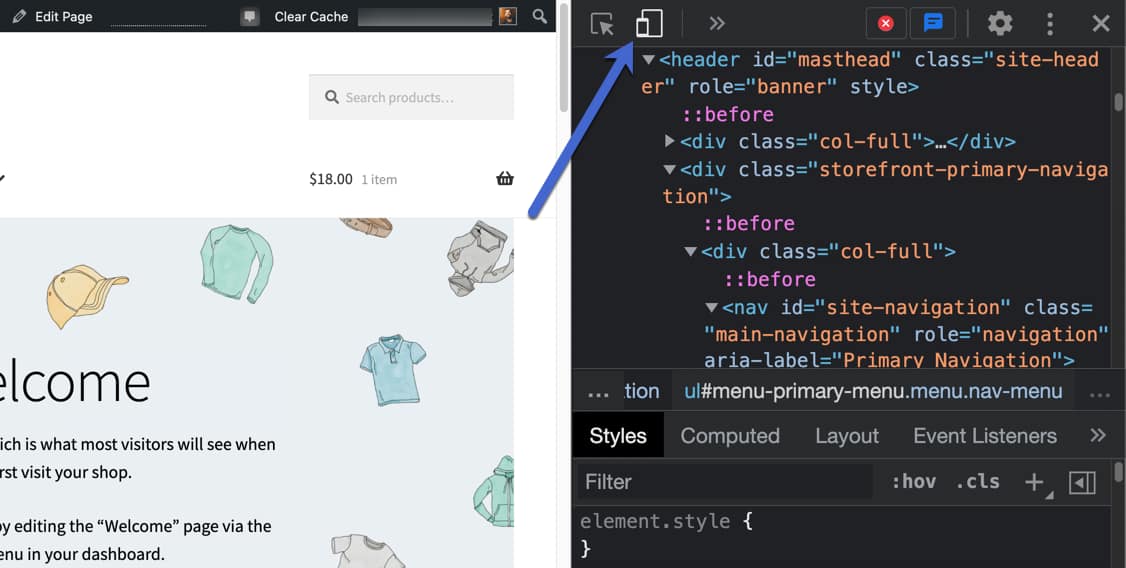Toggle the .cls class editor button

[977, 482]
